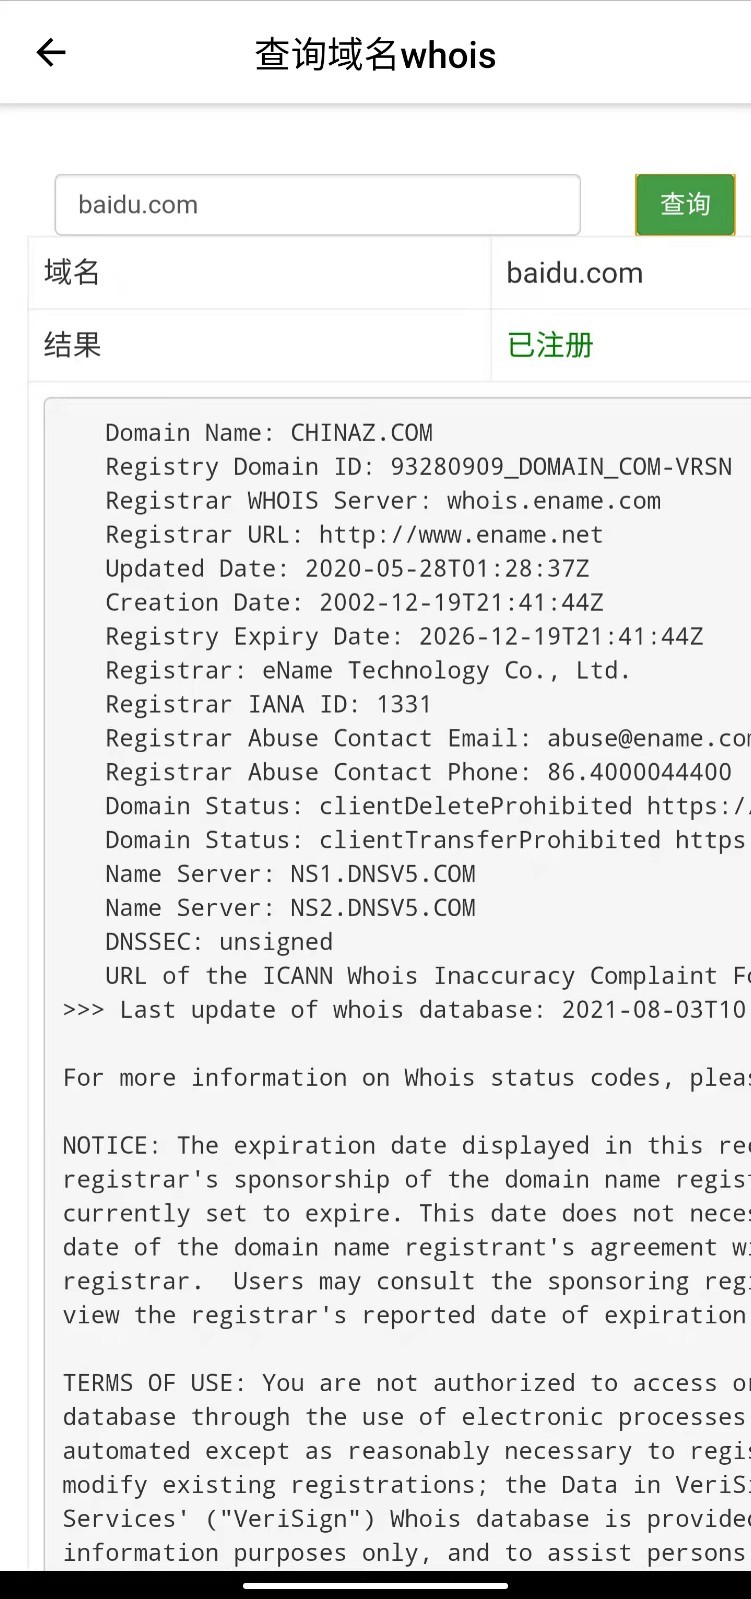Click the whois.ename.com server text
Viewport: 751px width, 1599px height.
pos(553,501)
